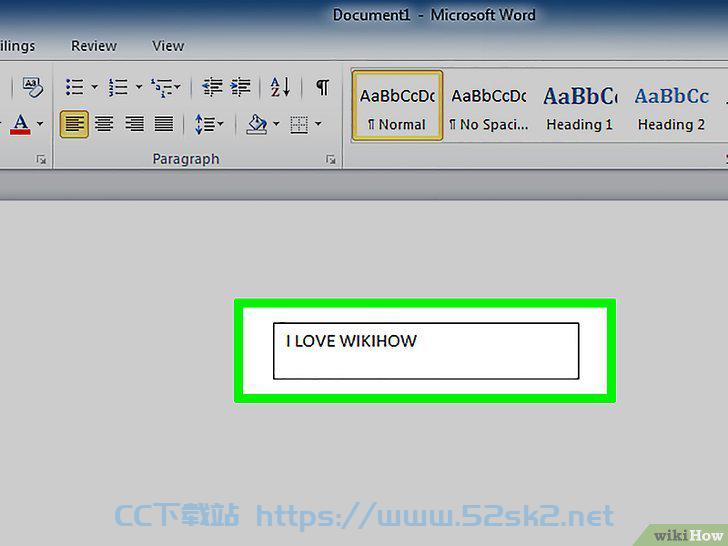Viewport: 728px width, 546px height.
Task: Open the Review ribbon tab
Action: point(94,46)
